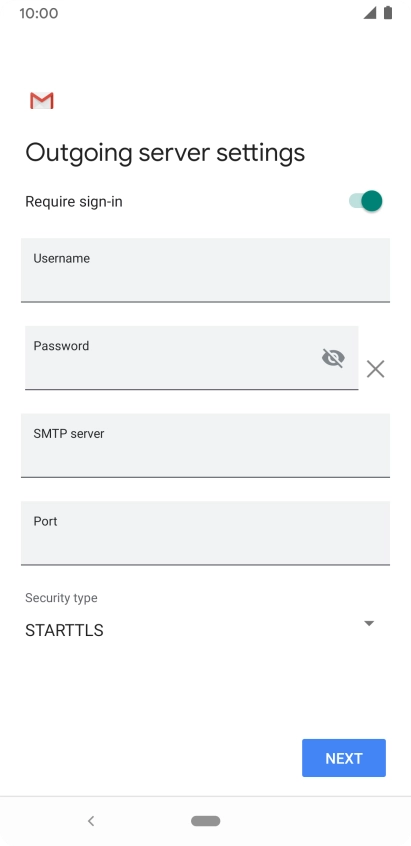Screen dimensions: 411x846
Task: Tap the cellular signal status icon
Action: (370, 13)
